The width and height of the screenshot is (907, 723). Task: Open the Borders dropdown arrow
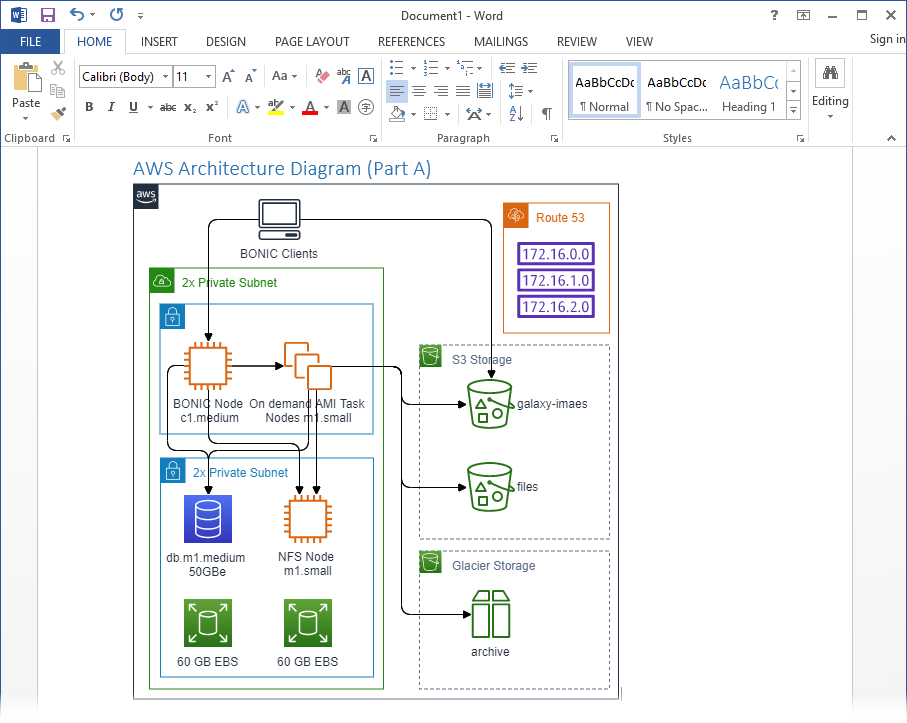click(447, 113)
